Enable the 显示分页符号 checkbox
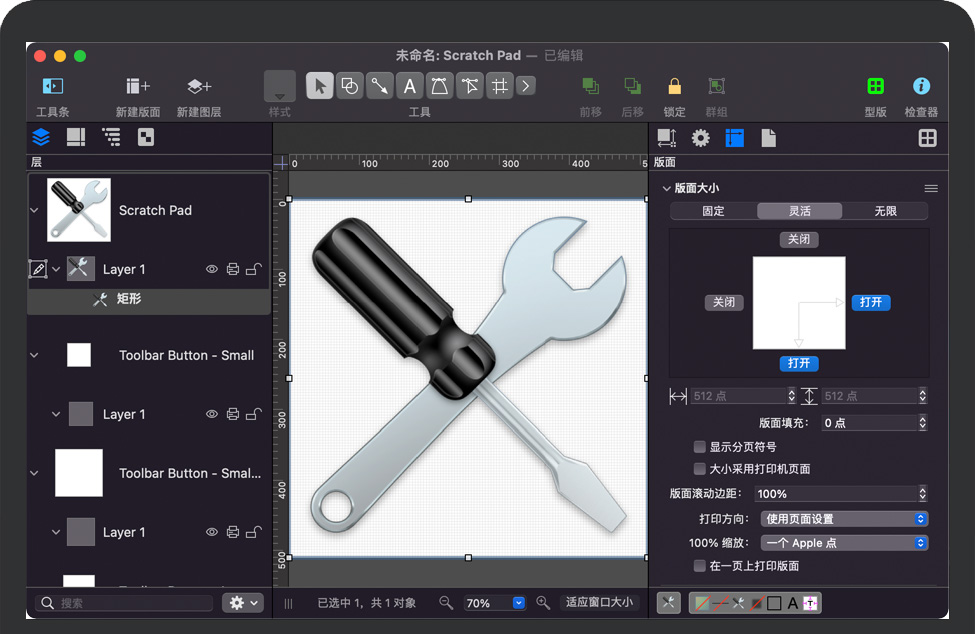Image resolution: width=975 pixels, height=634 pixels. (700, 447)
